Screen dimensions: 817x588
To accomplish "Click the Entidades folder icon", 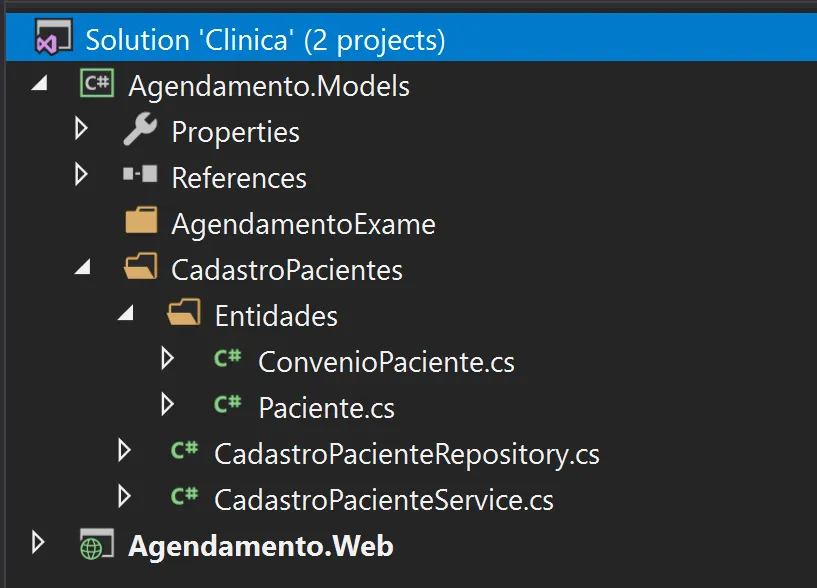I will pyautogui.click(x=184, y=314).
